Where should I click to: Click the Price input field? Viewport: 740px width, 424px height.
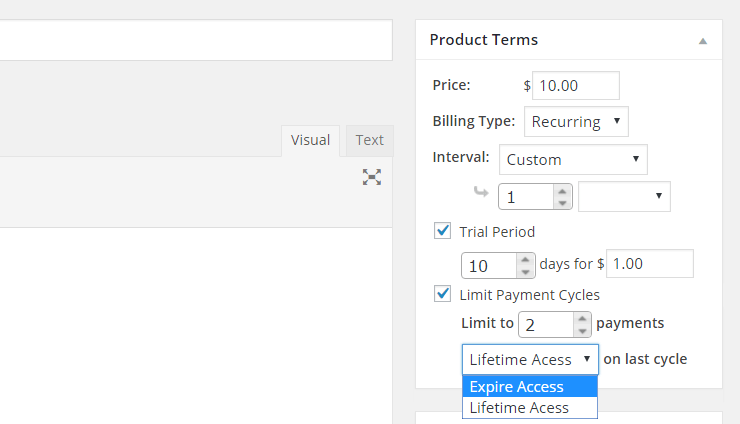coord(576,85)
